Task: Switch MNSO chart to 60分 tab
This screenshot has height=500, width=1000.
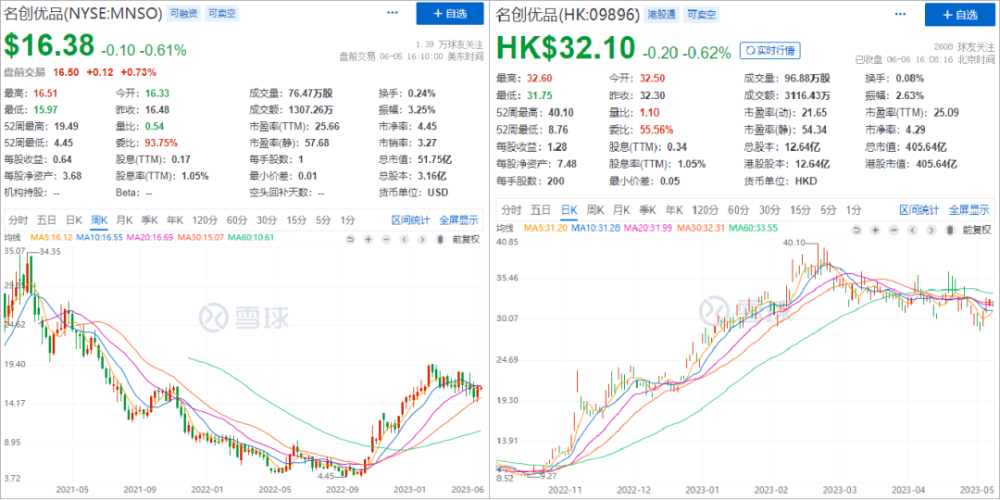Action: 237,220
